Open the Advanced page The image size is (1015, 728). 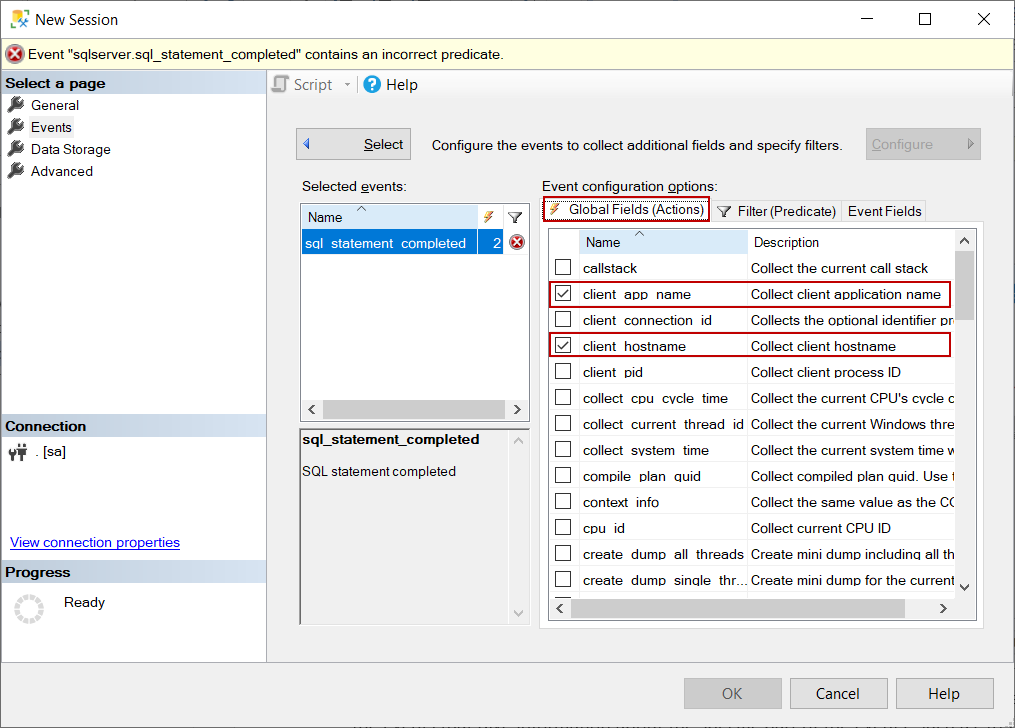(x=61, y=171)
